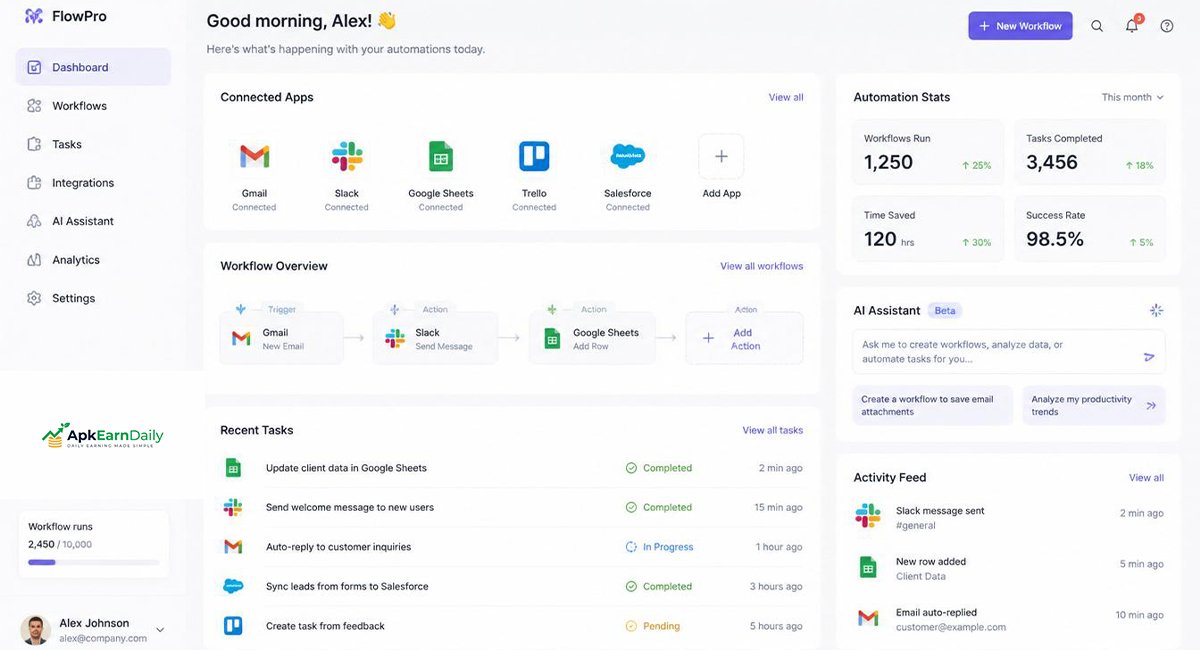Click the Trello icon beside Create task from feedback
Screen dimensions: 1200x650
pyautogui.click(x=233, y=626)
